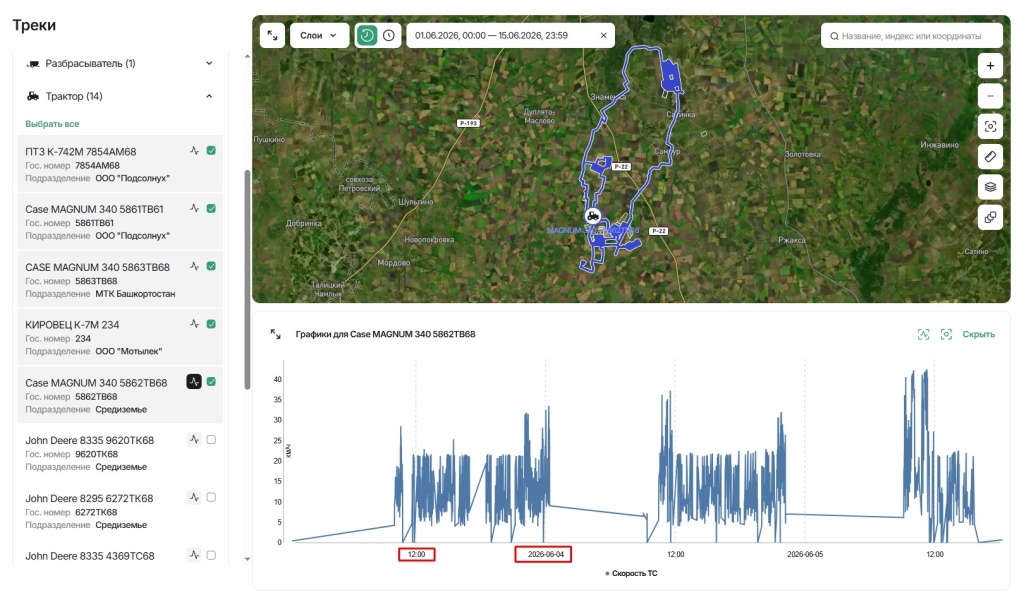Zoom out on the map with minus

click(x=990, y=96)
